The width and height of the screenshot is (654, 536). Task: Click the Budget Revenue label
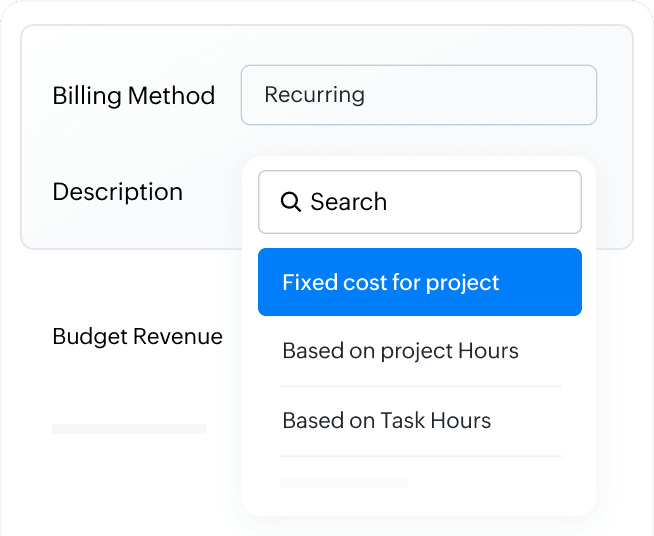[x=137, y=337]
